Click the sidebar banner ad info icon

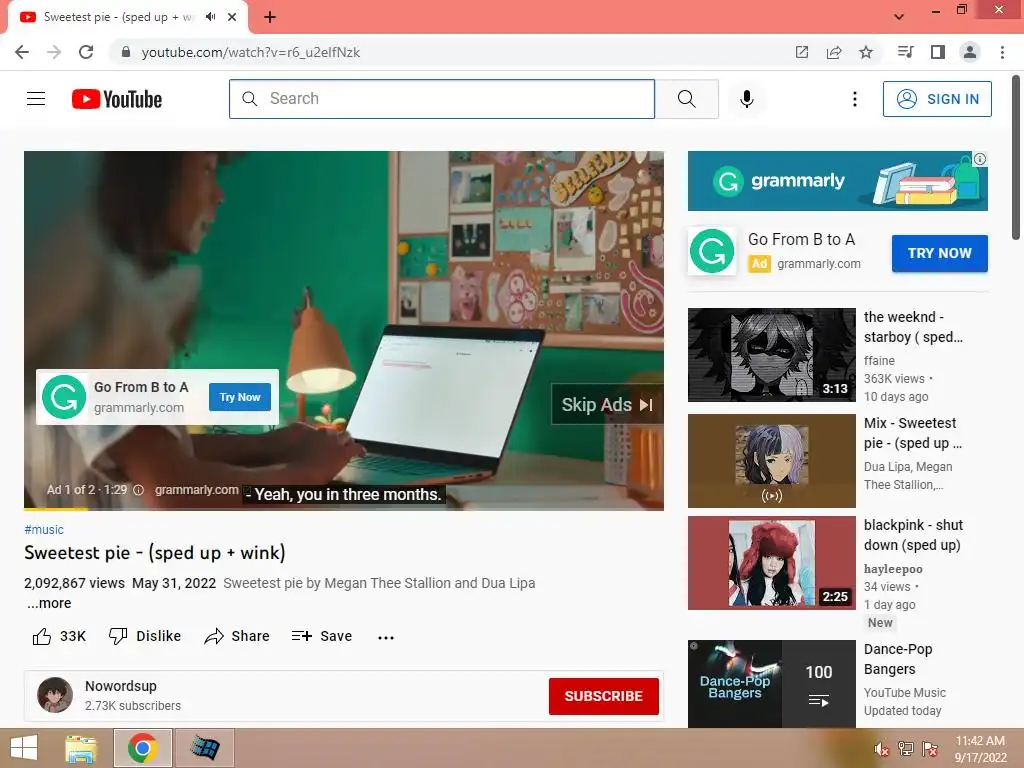(980, 159)
